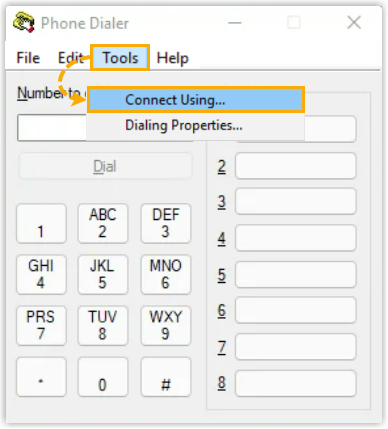This screenshot has height=429, width=388.
Task: Select Dialing Properties... menu entry
Action: pyautogui.click(x=196, y=126)
